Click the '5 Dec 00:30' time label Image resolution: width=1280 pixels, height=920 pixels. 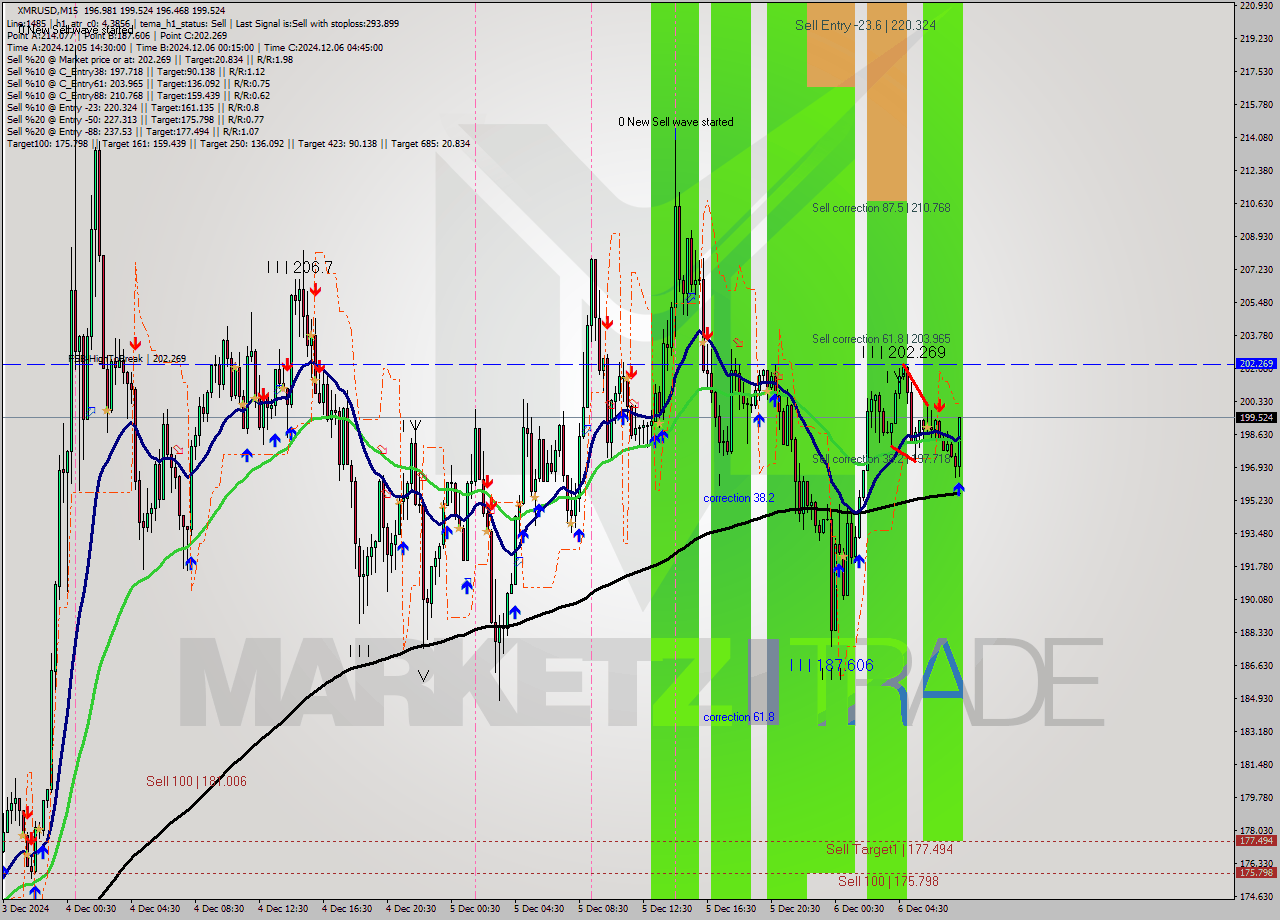pos(475,909)
